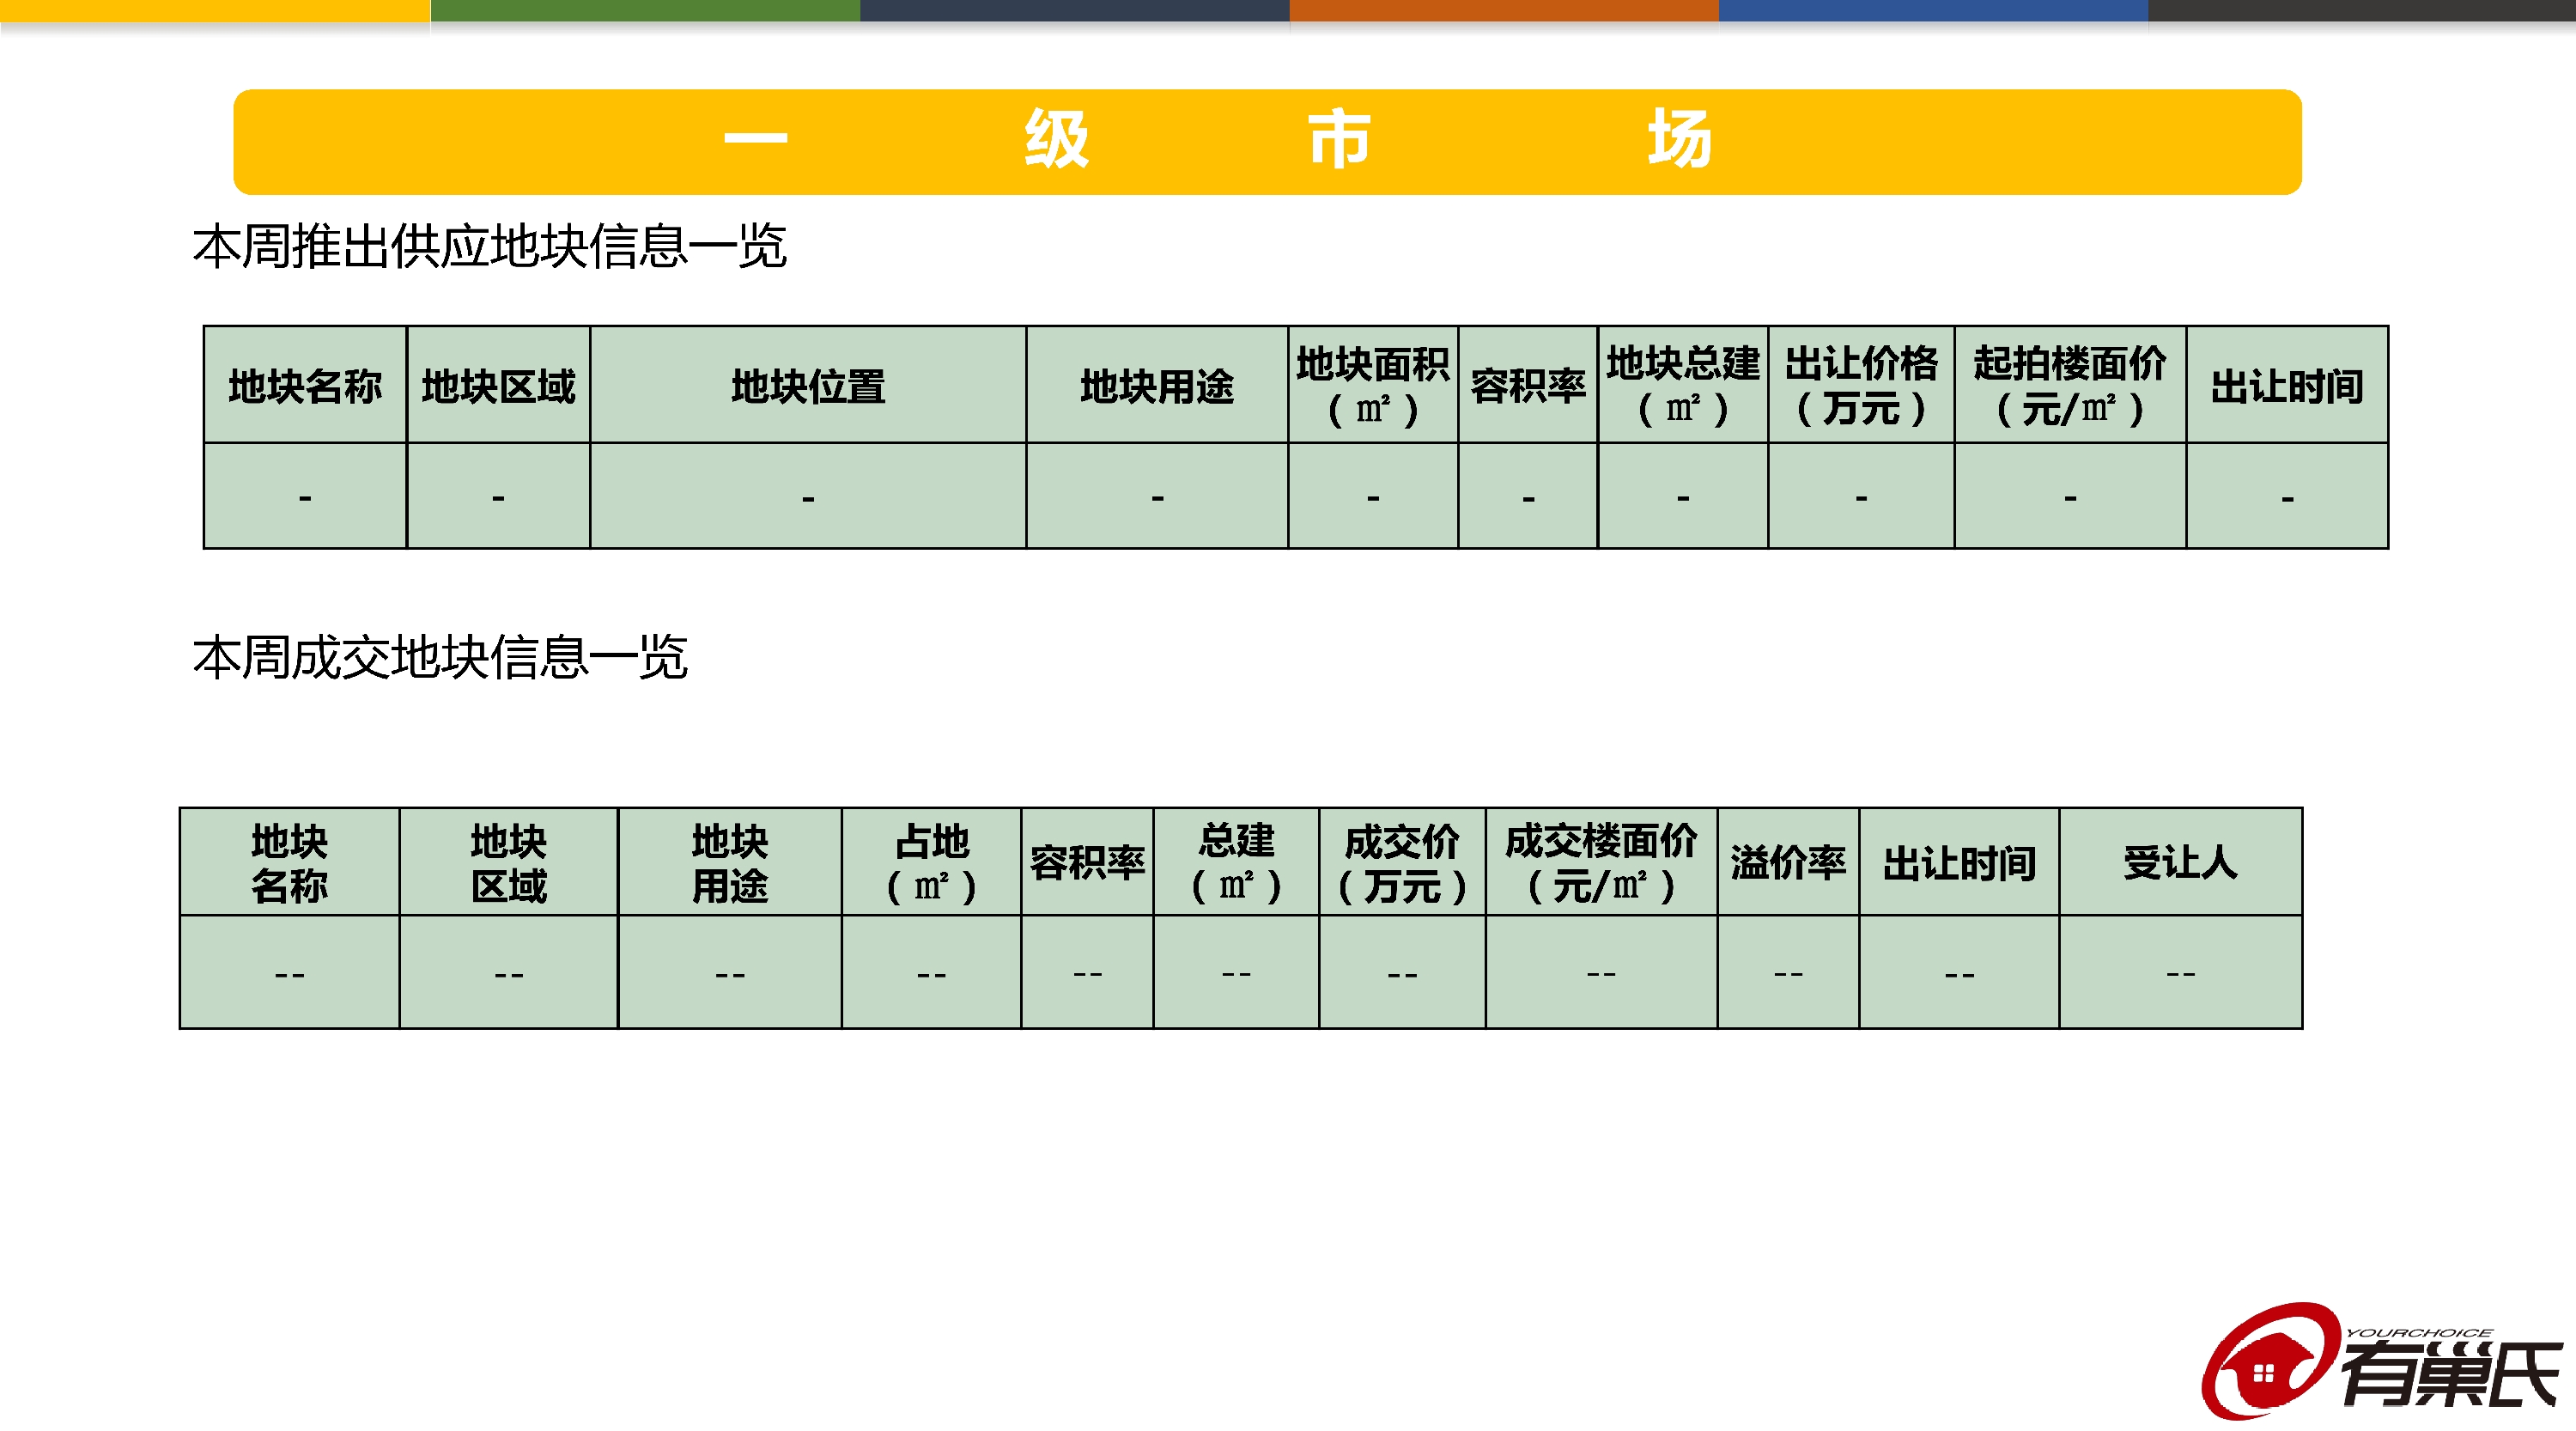Click the dash cell under 起拍楼面价
Screen dimensions: 2576x1431
pos(2070,496)
